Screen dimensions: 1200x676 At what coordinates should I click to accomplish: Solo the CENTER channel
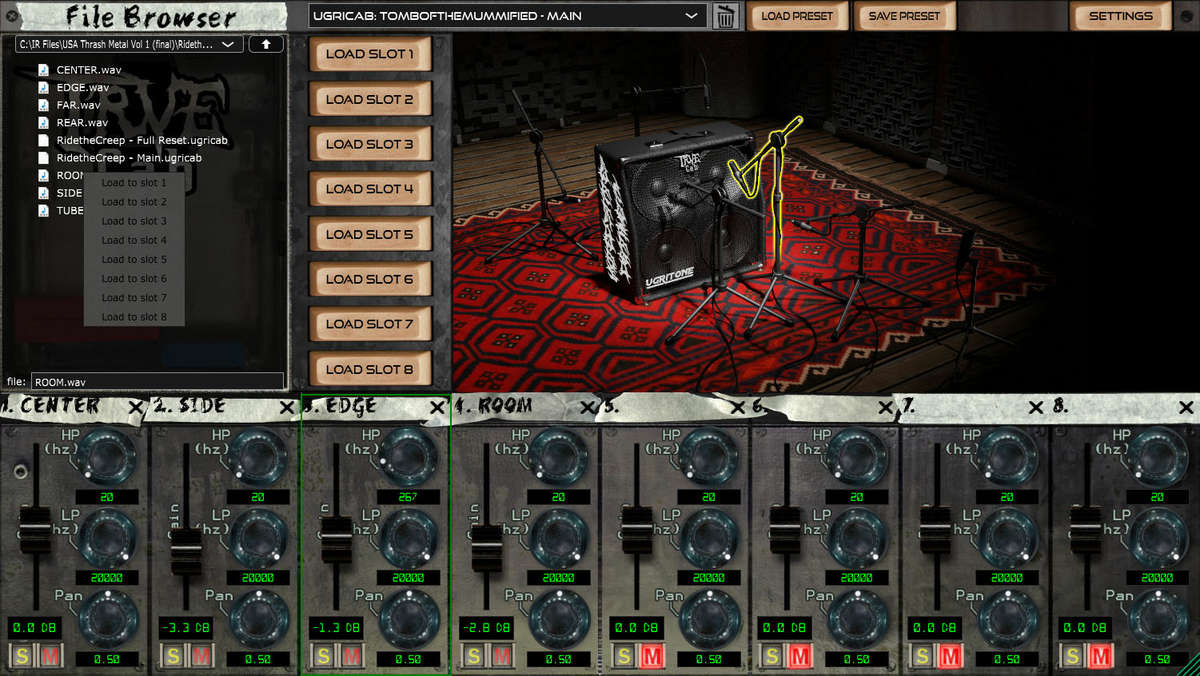[22, 656]
